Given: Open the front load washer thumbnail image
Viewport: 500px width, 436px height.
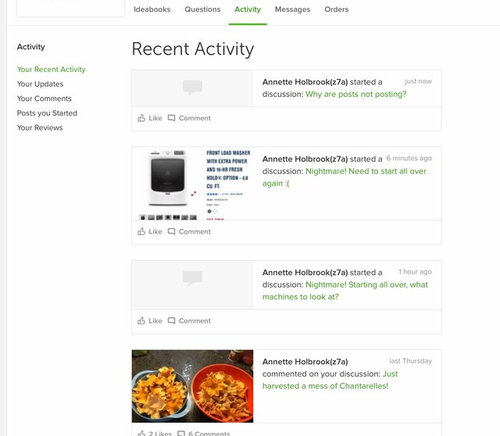Looking at the screenshot, I should click(192, 184).
